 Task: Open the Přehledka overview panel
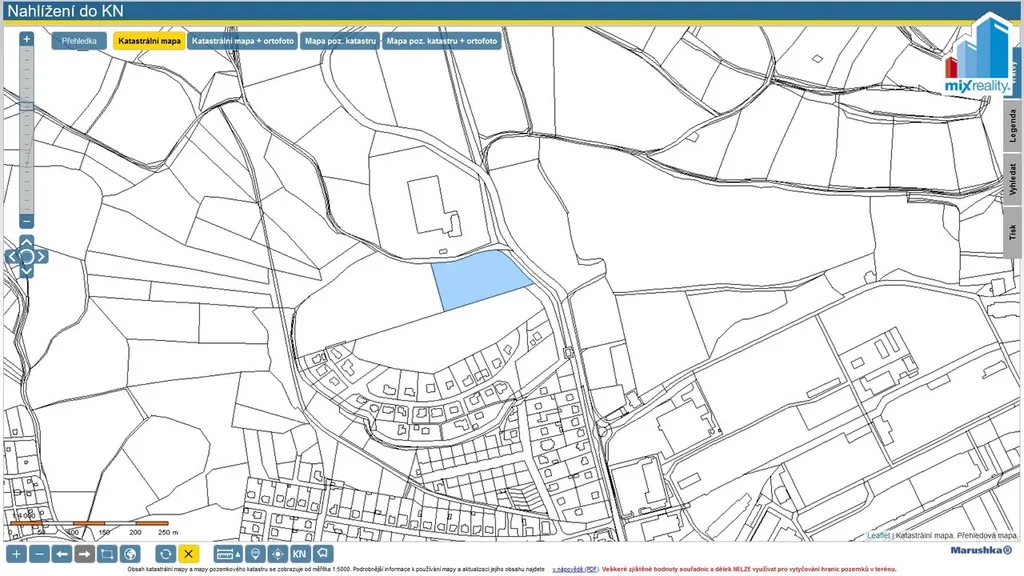(79, 42)
